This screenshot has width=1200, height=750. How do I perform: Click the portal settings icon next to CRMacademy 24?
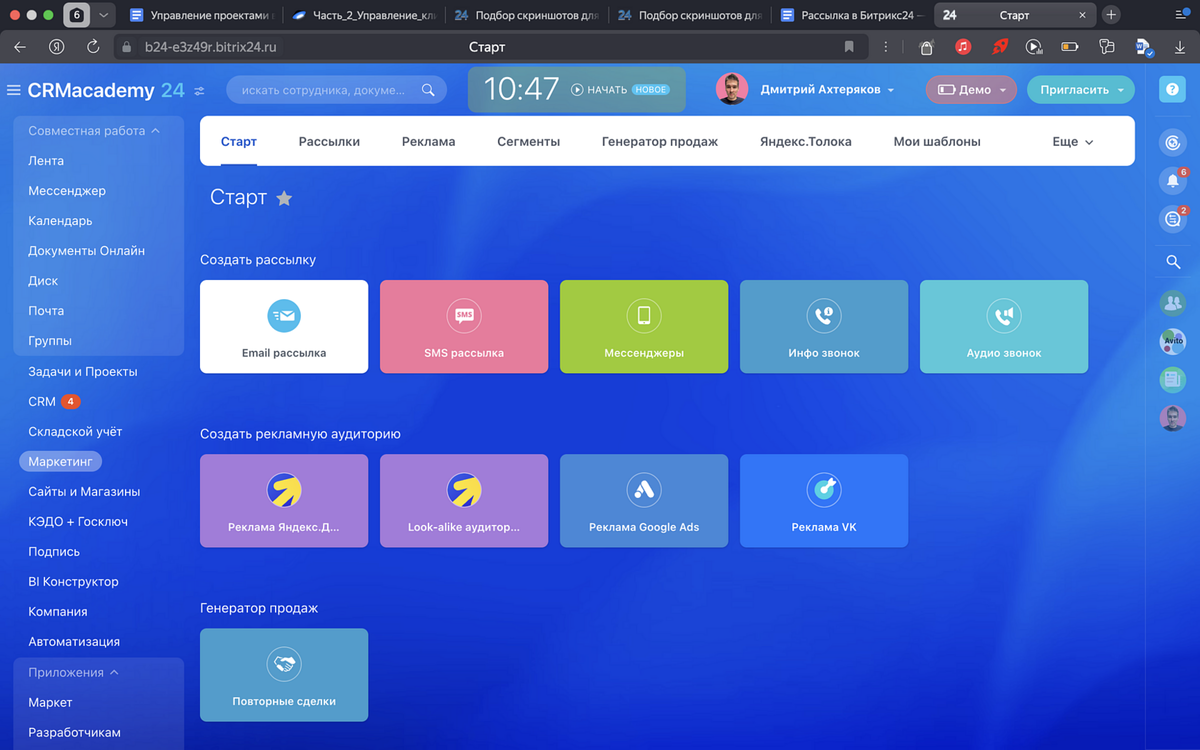(199, 90)
